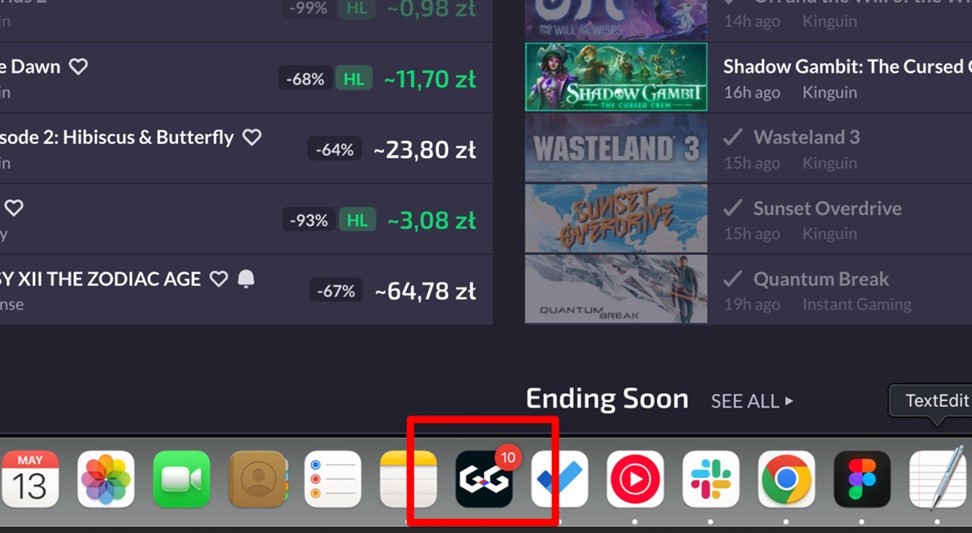Open Figma from the Dock
The image size is (972, 533).
(x=862, y=479)
